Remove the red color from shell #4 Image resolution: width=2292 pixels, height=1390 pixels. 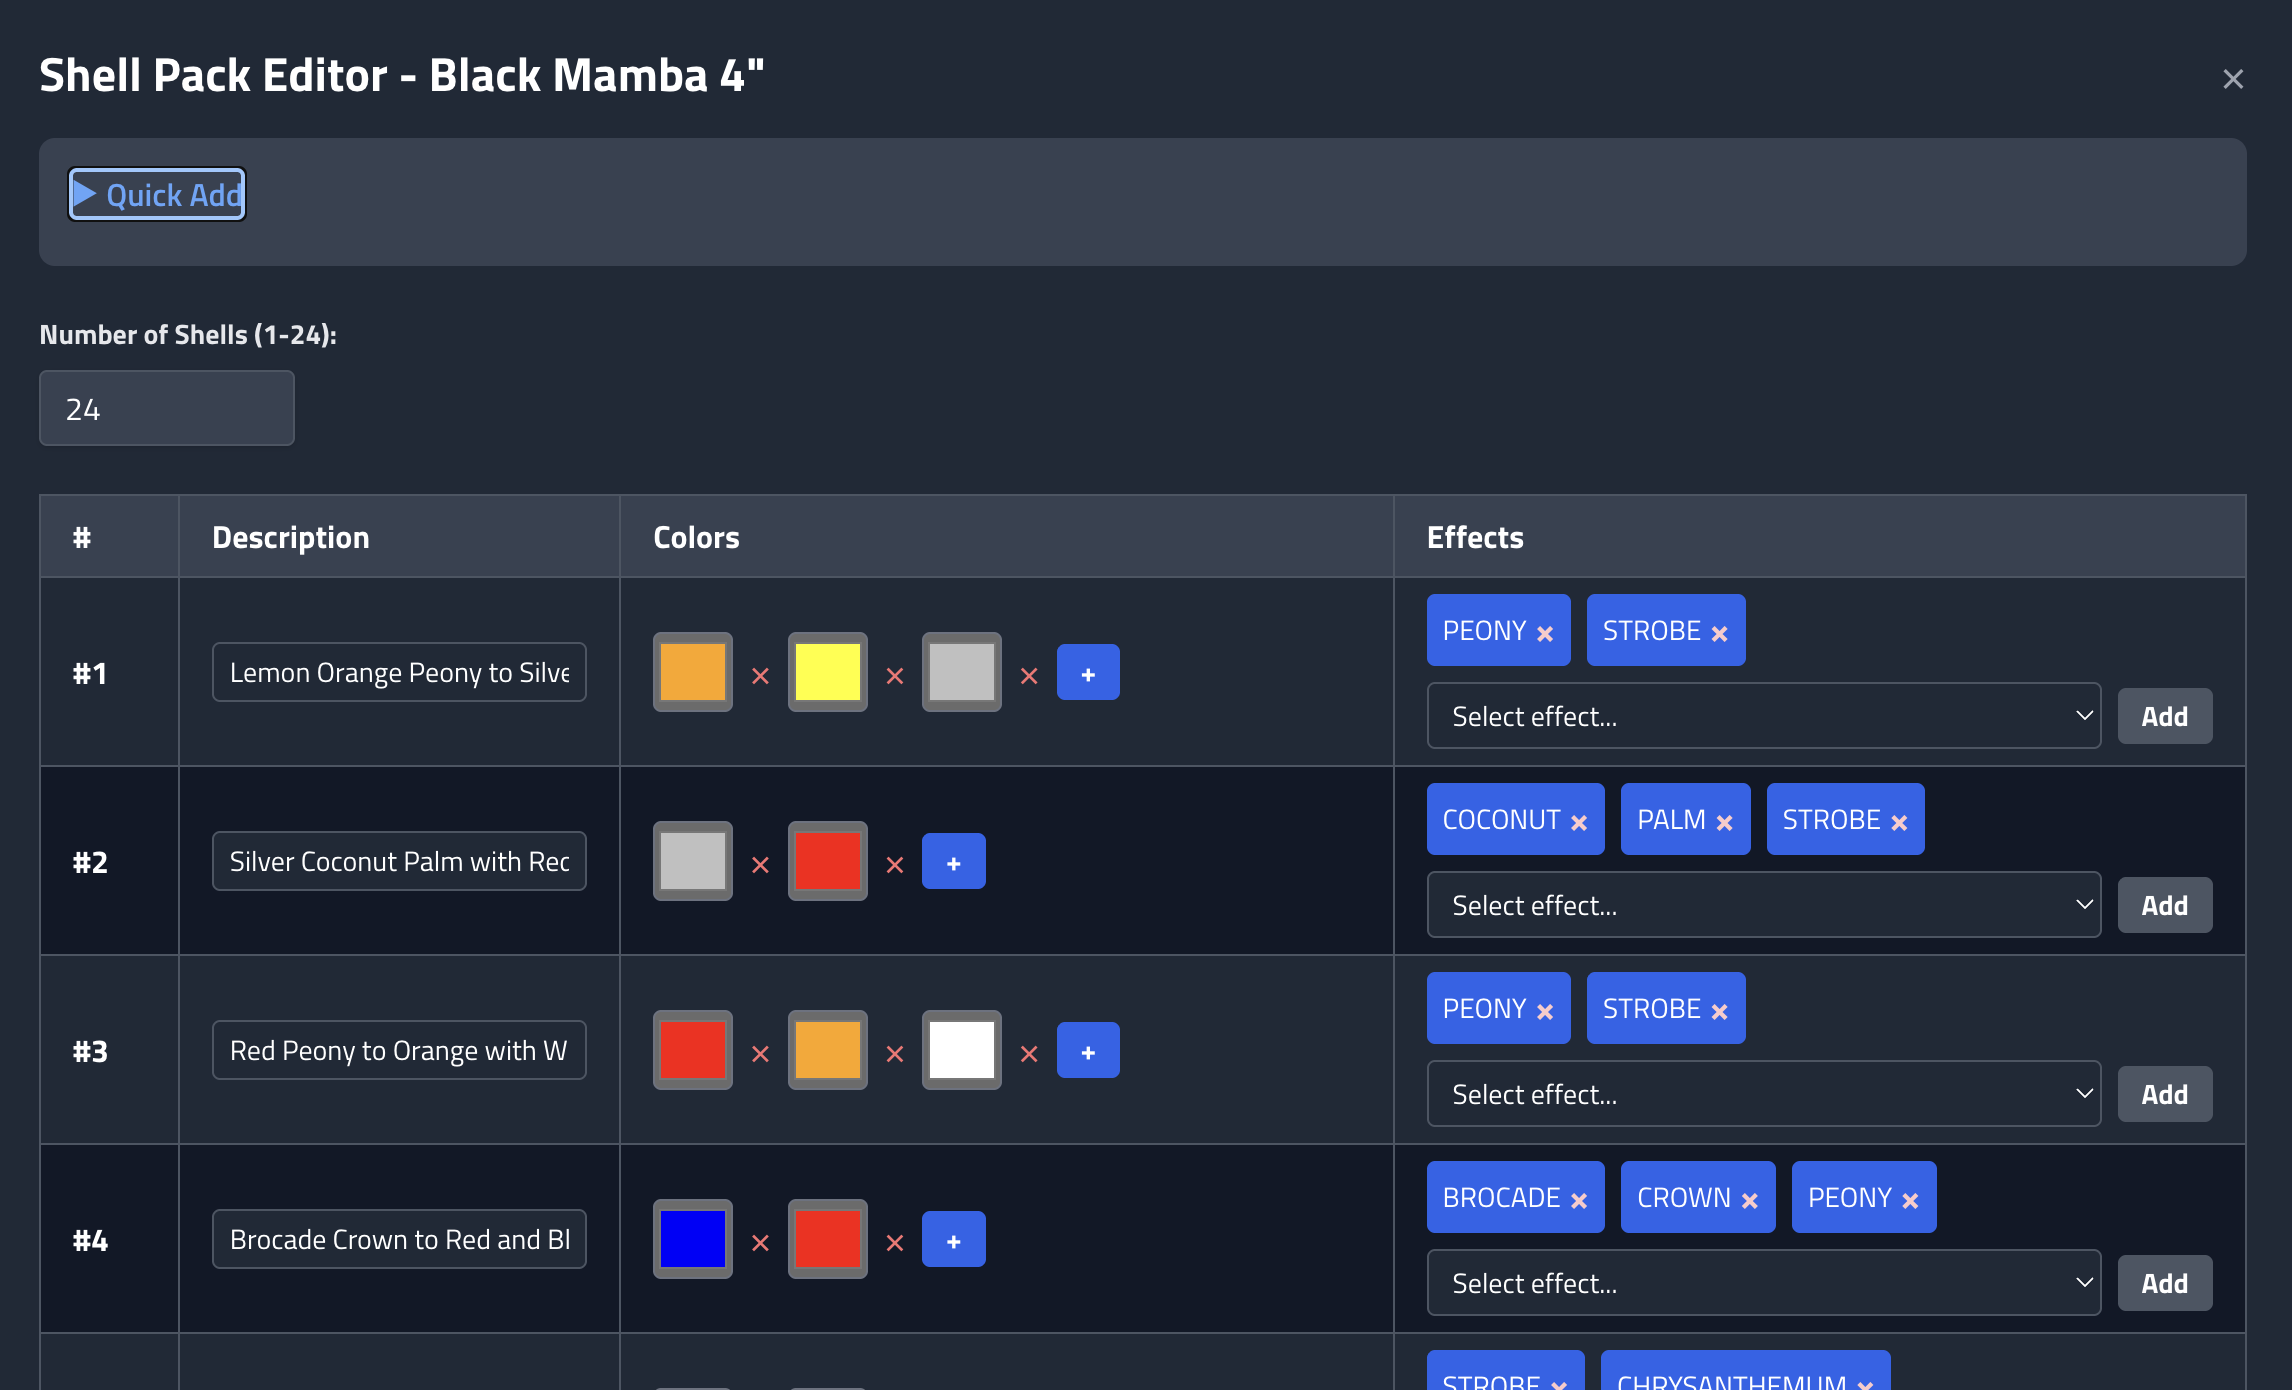(x=895, y=1243)
